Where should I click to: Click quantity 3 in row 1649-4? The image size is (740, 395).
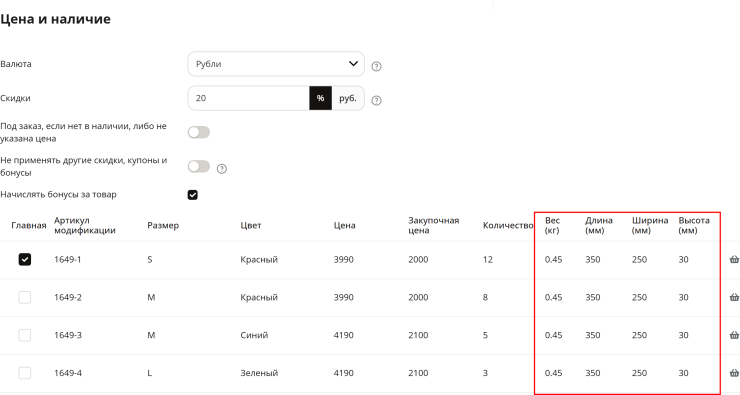coord(485,373)
